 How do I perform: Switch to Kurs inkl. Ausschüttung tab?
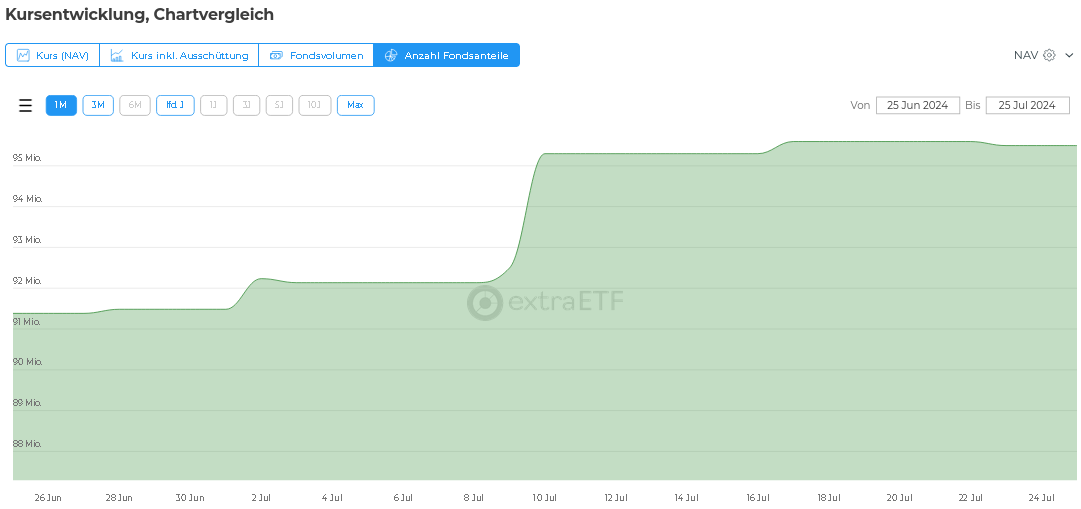(189, 55)
